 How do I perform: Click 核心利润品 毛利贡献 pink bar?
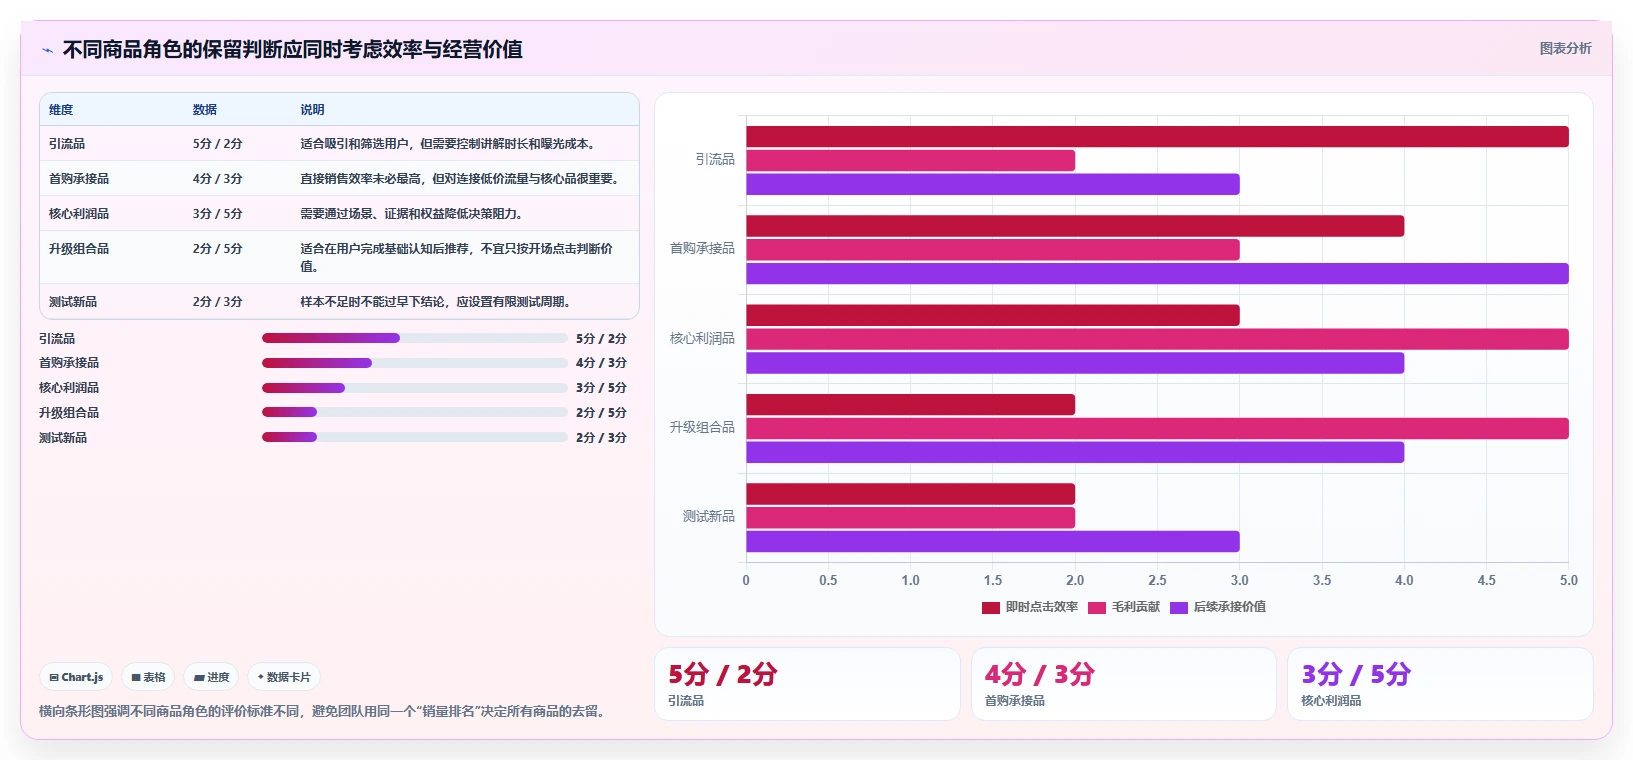1157,339
